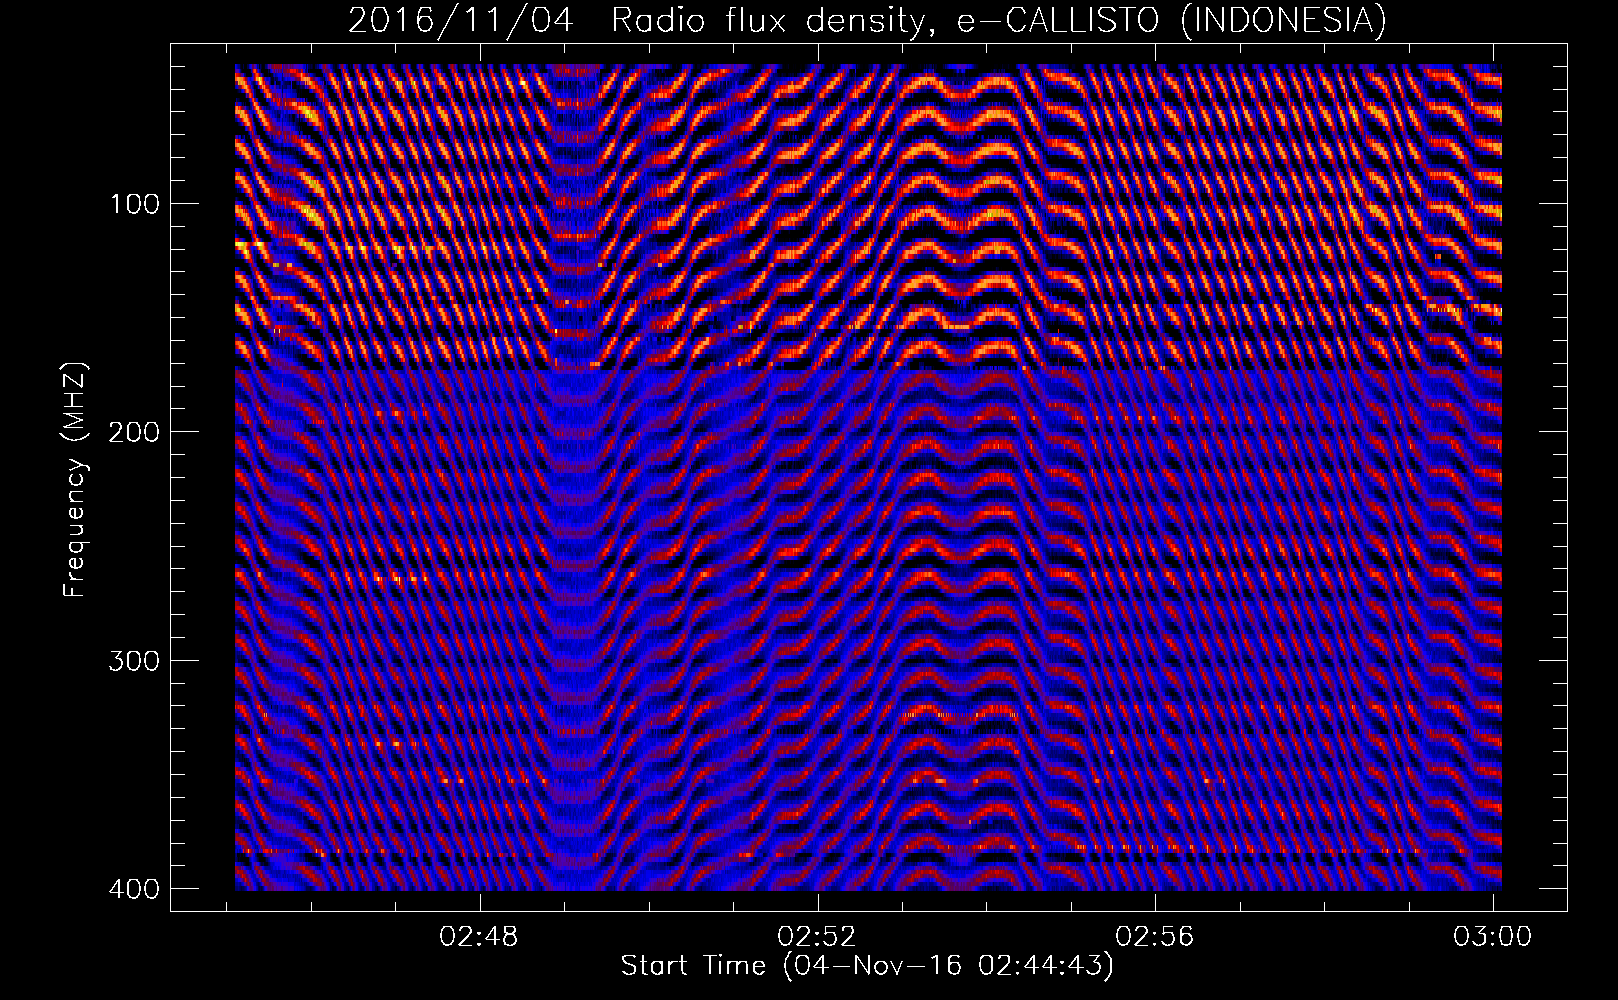This screenshot has width=1618, height=1000.
Task: Click the 300 frequency tick label
Action: click(x=133, y=661)
